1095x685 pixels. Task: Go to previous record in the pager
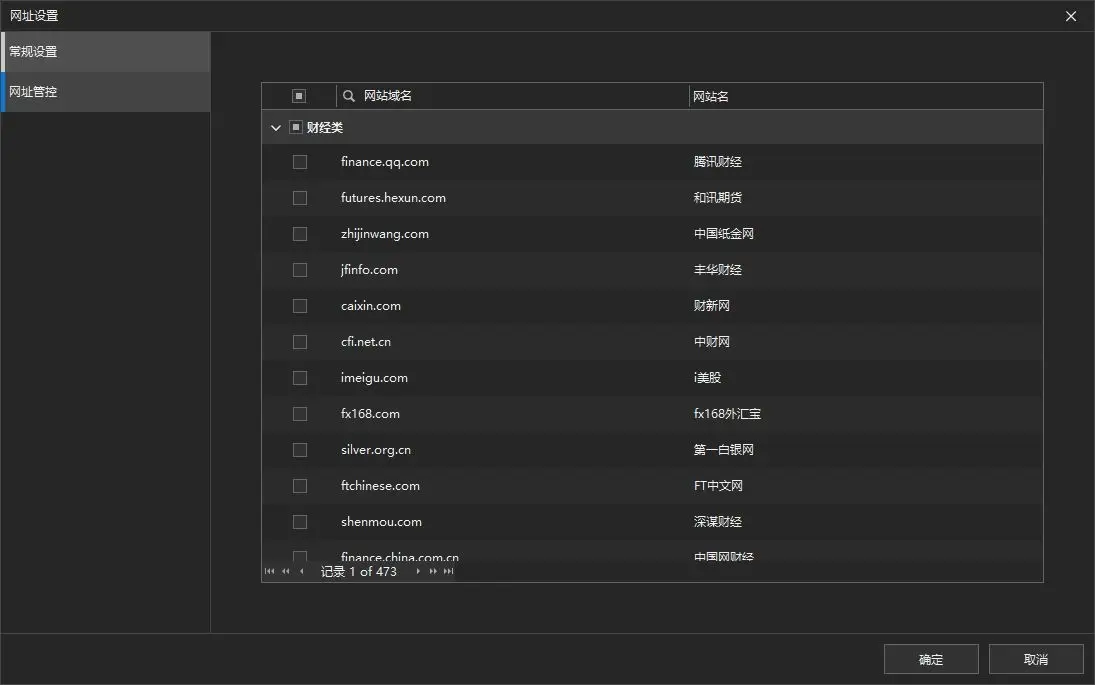(x=302, y=571)
